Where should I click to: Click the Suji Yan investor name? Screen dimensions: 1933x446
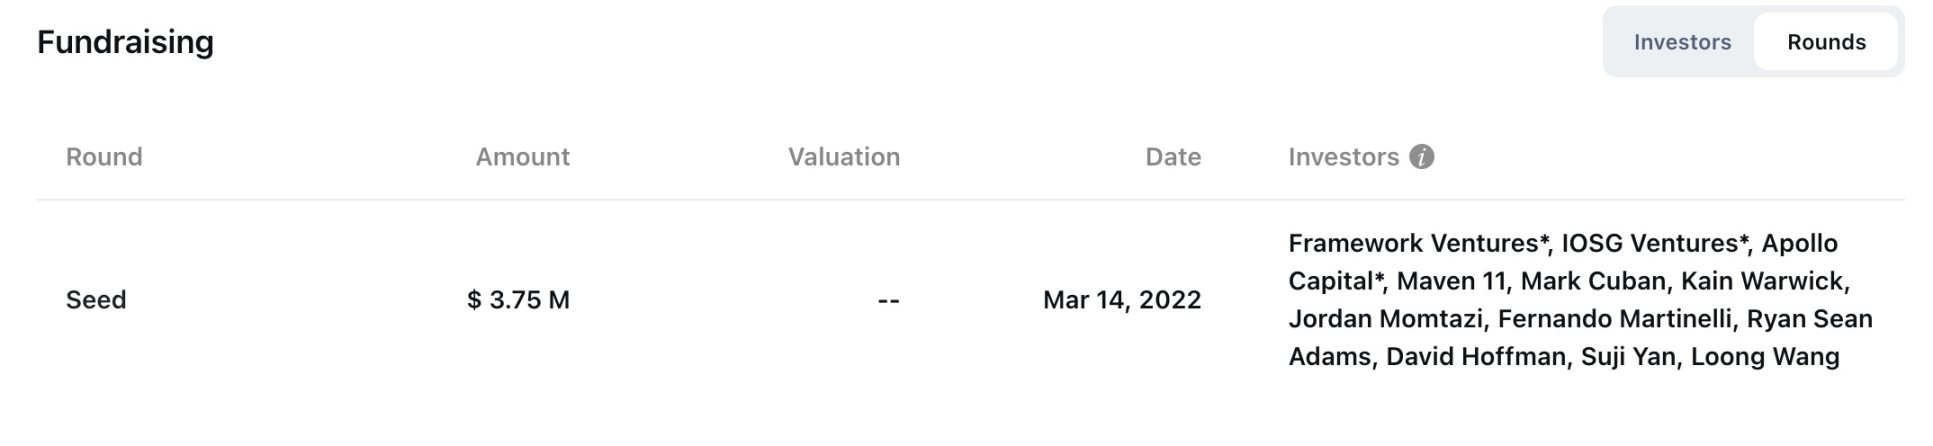coord(1628,357)
